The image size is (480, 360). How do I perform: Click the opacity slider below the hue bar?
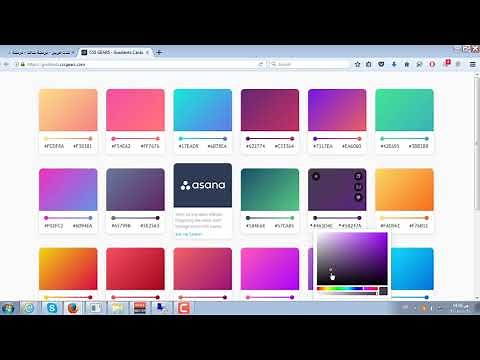coord(347,293)
